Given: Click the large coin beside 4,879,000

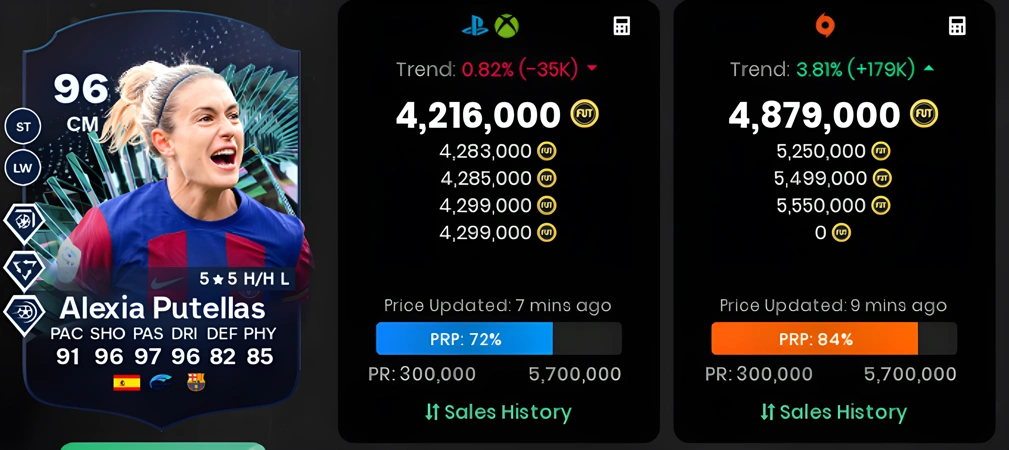Looking at the screenshot, I should click(923, 114).
